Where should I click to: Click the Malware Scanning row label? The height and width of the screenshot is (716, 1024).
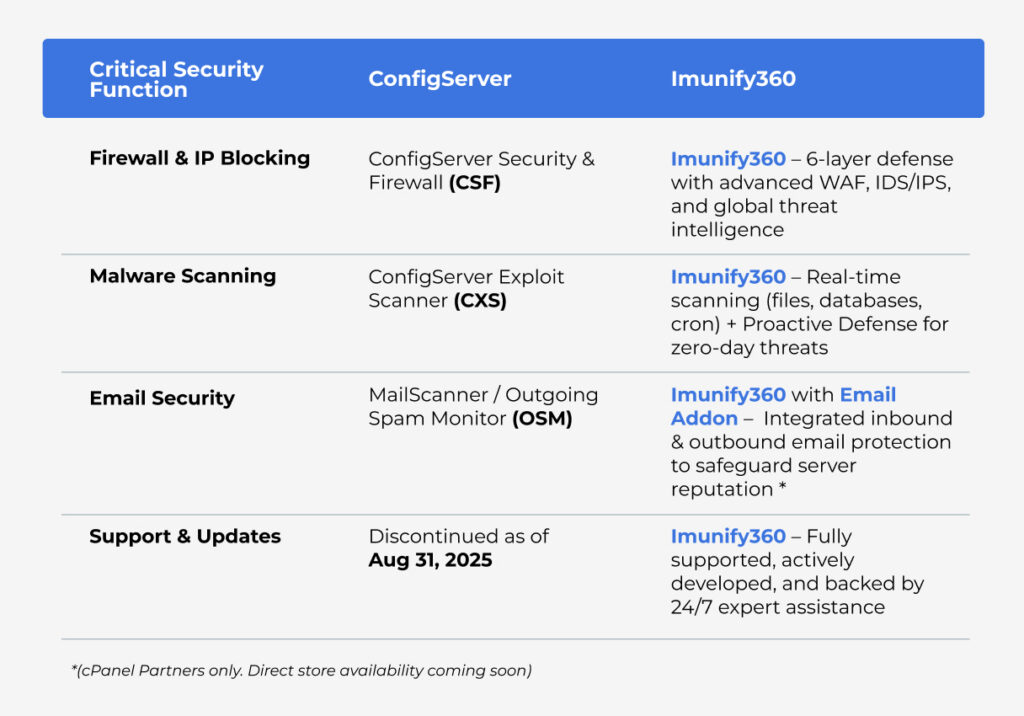tap(182, 276)
